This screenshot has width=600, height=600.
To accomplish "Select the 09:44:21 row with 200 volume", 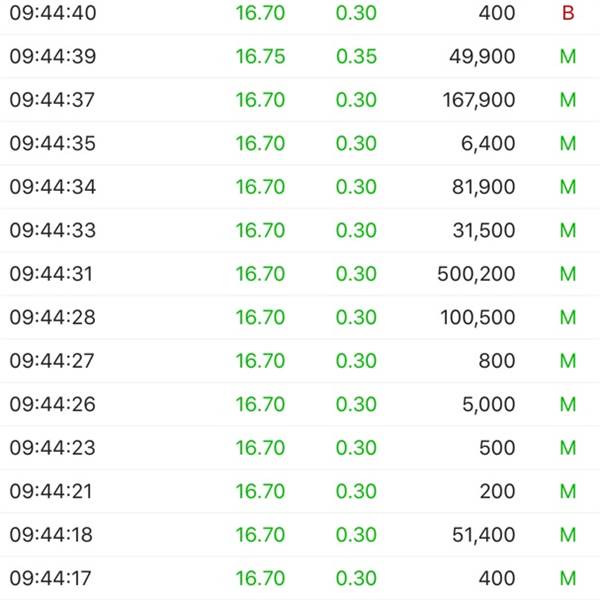I will 300,491.
